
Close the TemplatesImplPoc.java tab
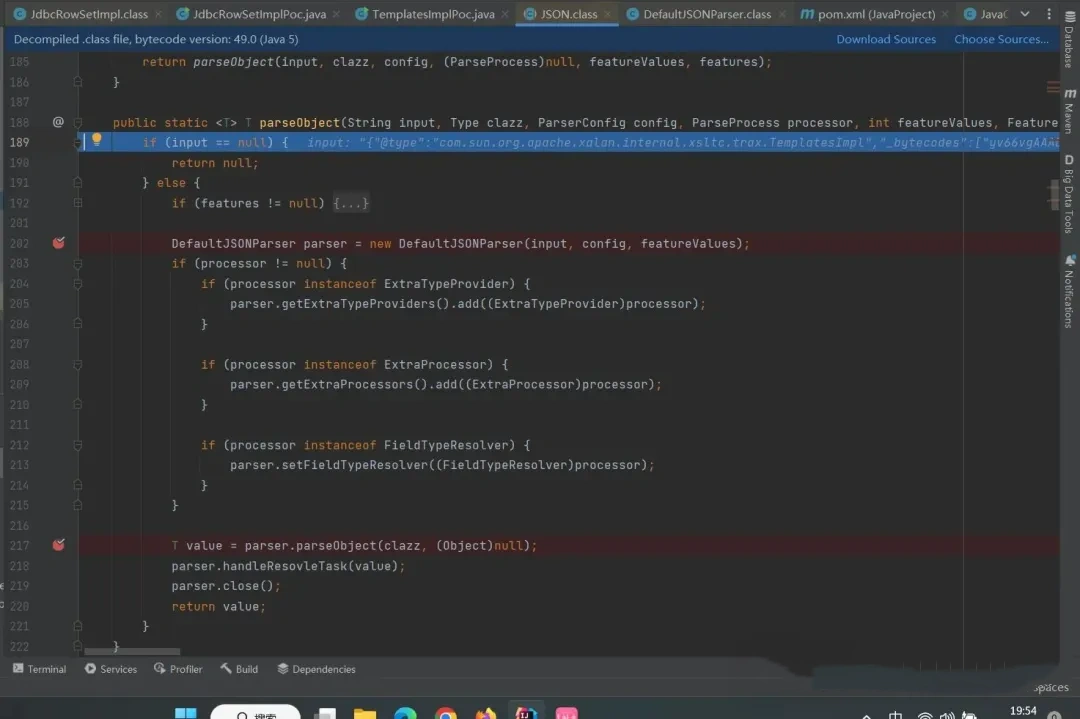pos(505,14)
